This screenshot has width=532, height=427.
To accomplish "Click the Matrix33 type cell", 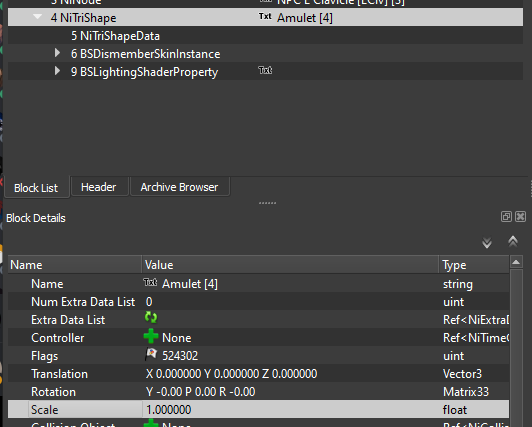I will 466,392.
